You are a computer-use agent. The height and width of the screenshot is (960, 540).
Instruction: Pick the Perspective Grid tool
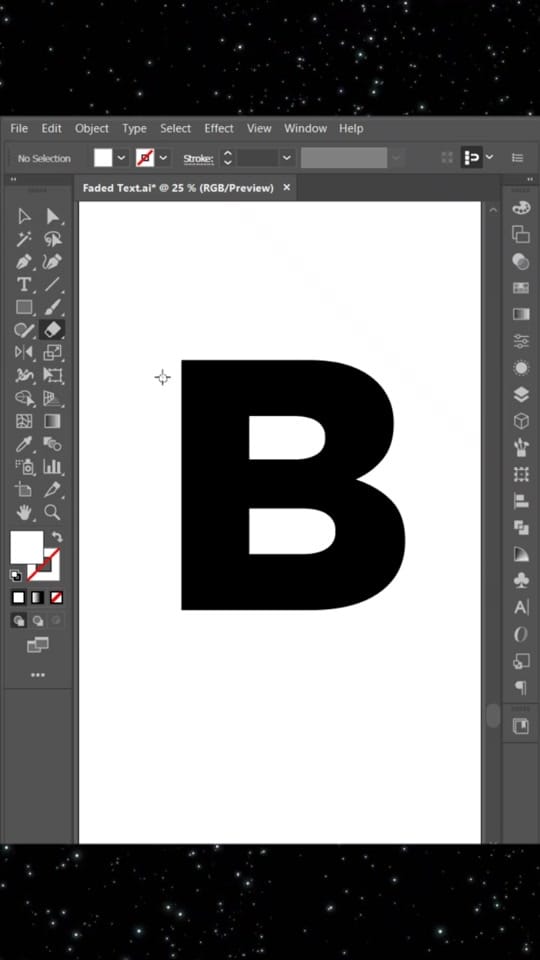click(x=53, y=399)
